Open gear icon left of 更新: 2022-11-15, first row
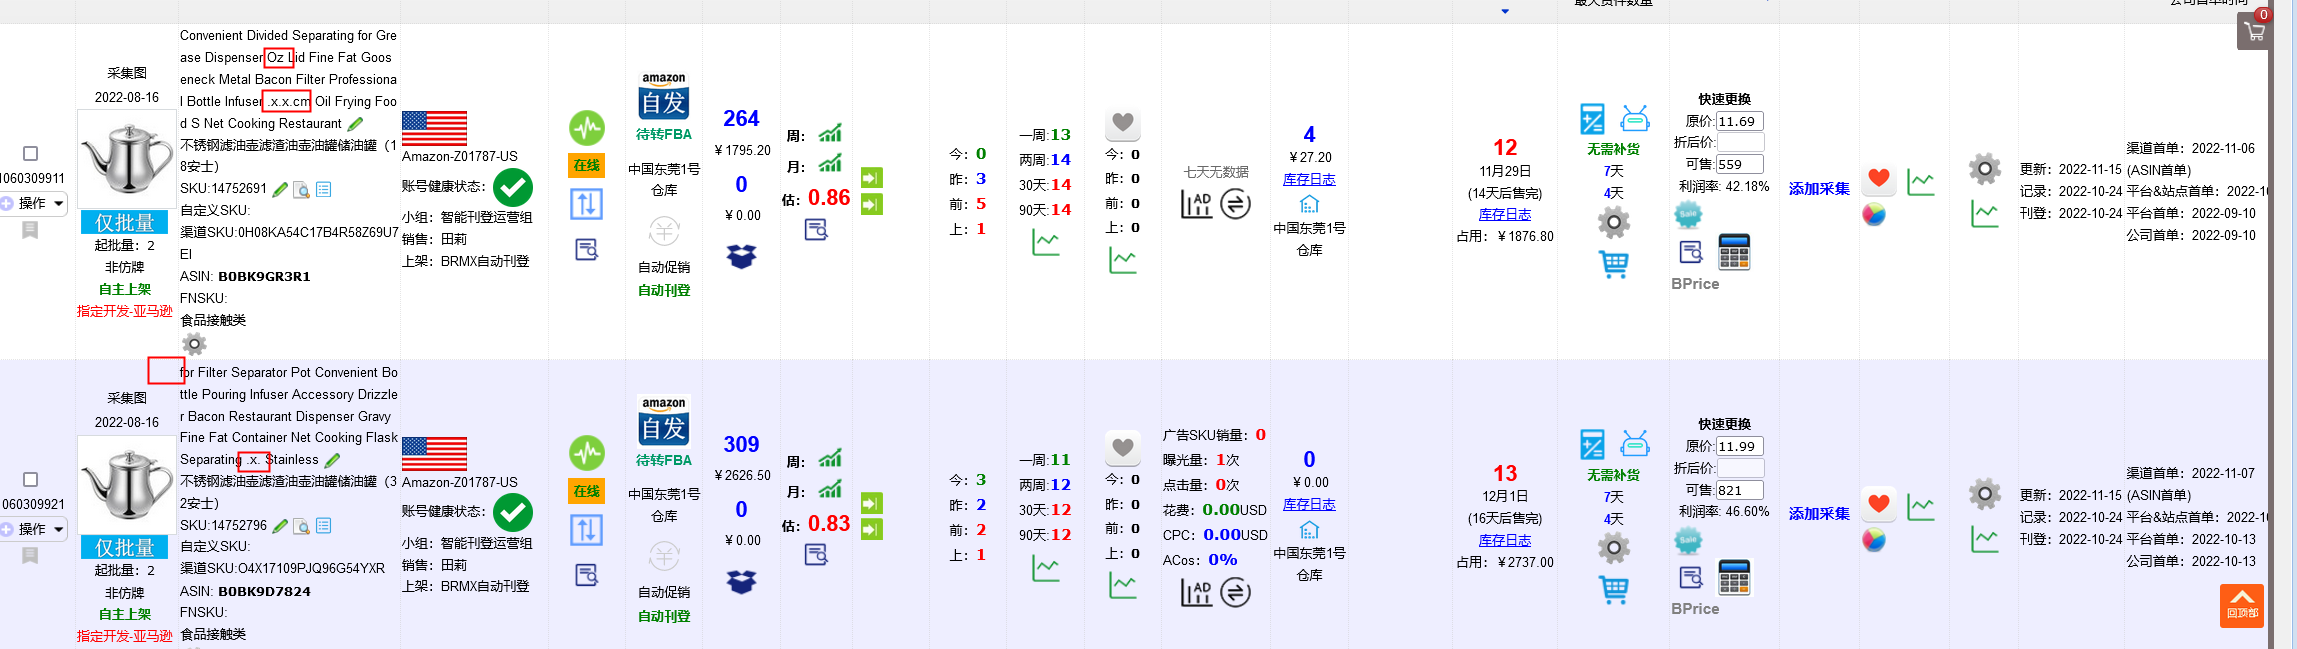This screenshot has height=649, width=2297. tap(1985, 169)
